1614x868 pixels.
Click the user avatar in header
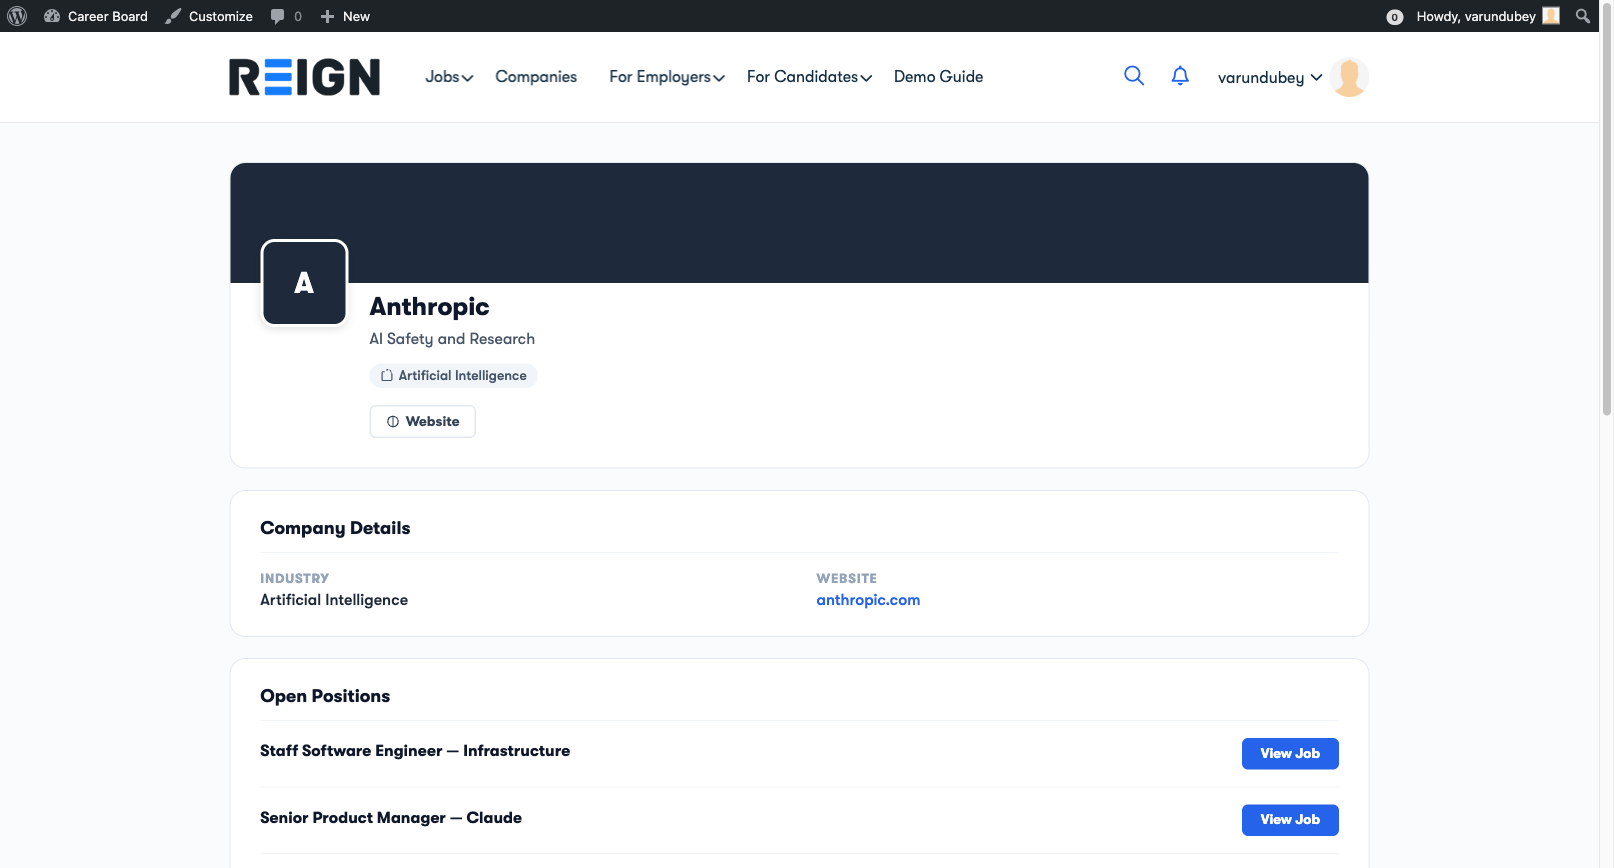(1349, 77)
